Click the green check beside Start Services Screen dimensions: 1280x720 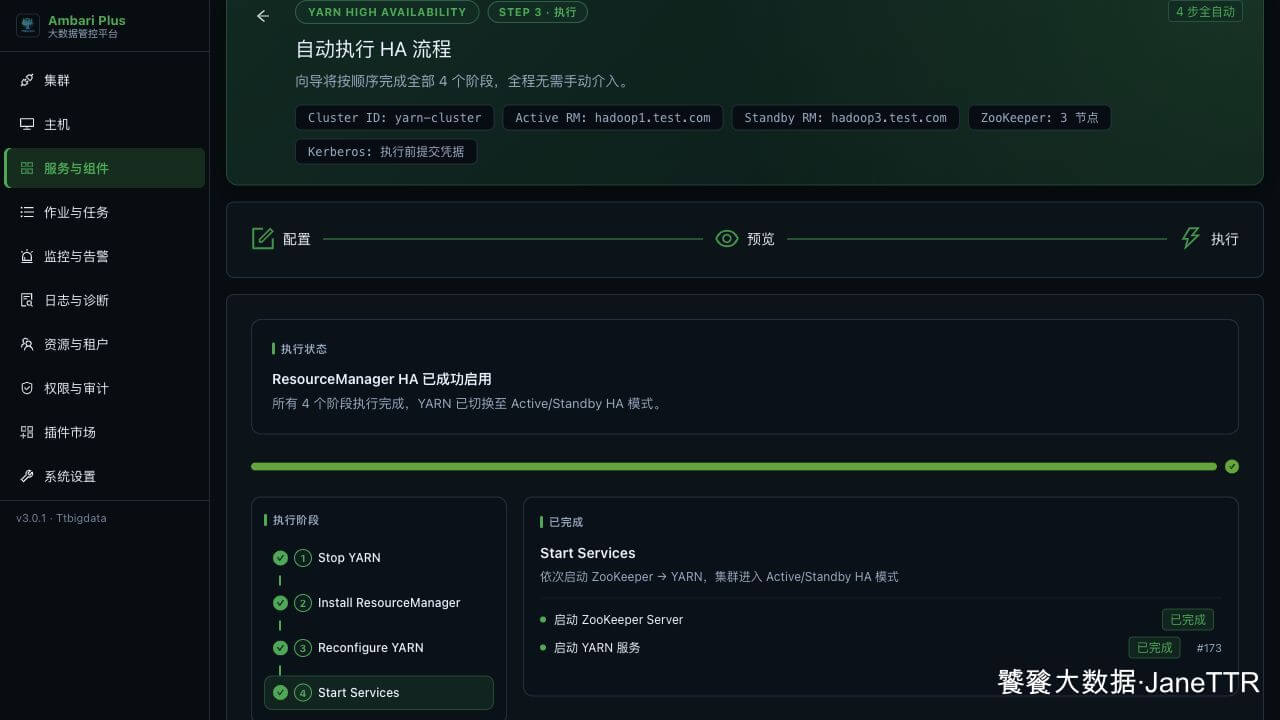280,692
